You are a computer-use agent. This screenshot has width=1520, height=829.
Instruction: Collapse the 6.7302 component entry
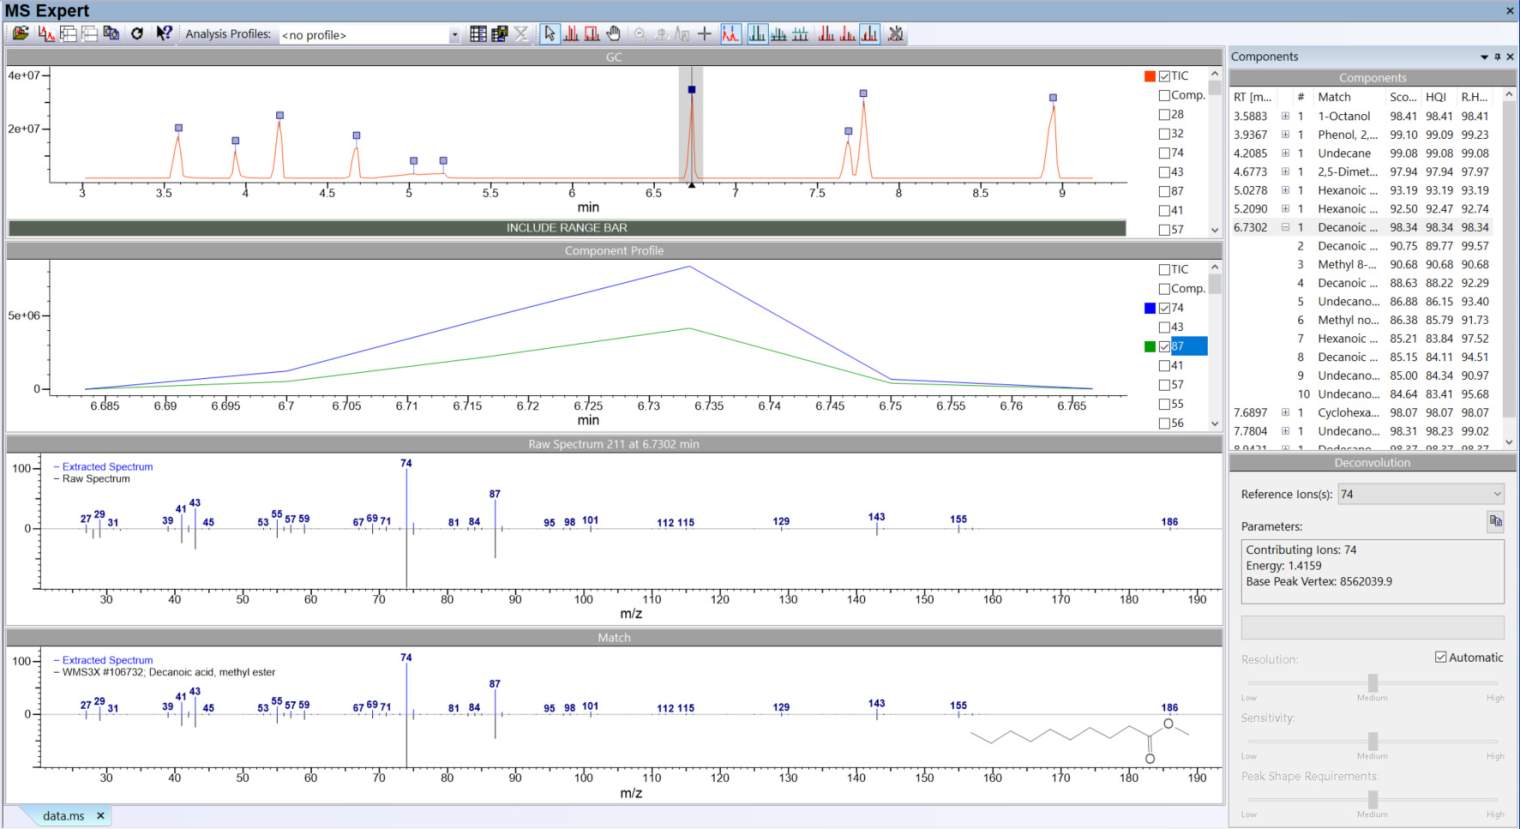1285,227
